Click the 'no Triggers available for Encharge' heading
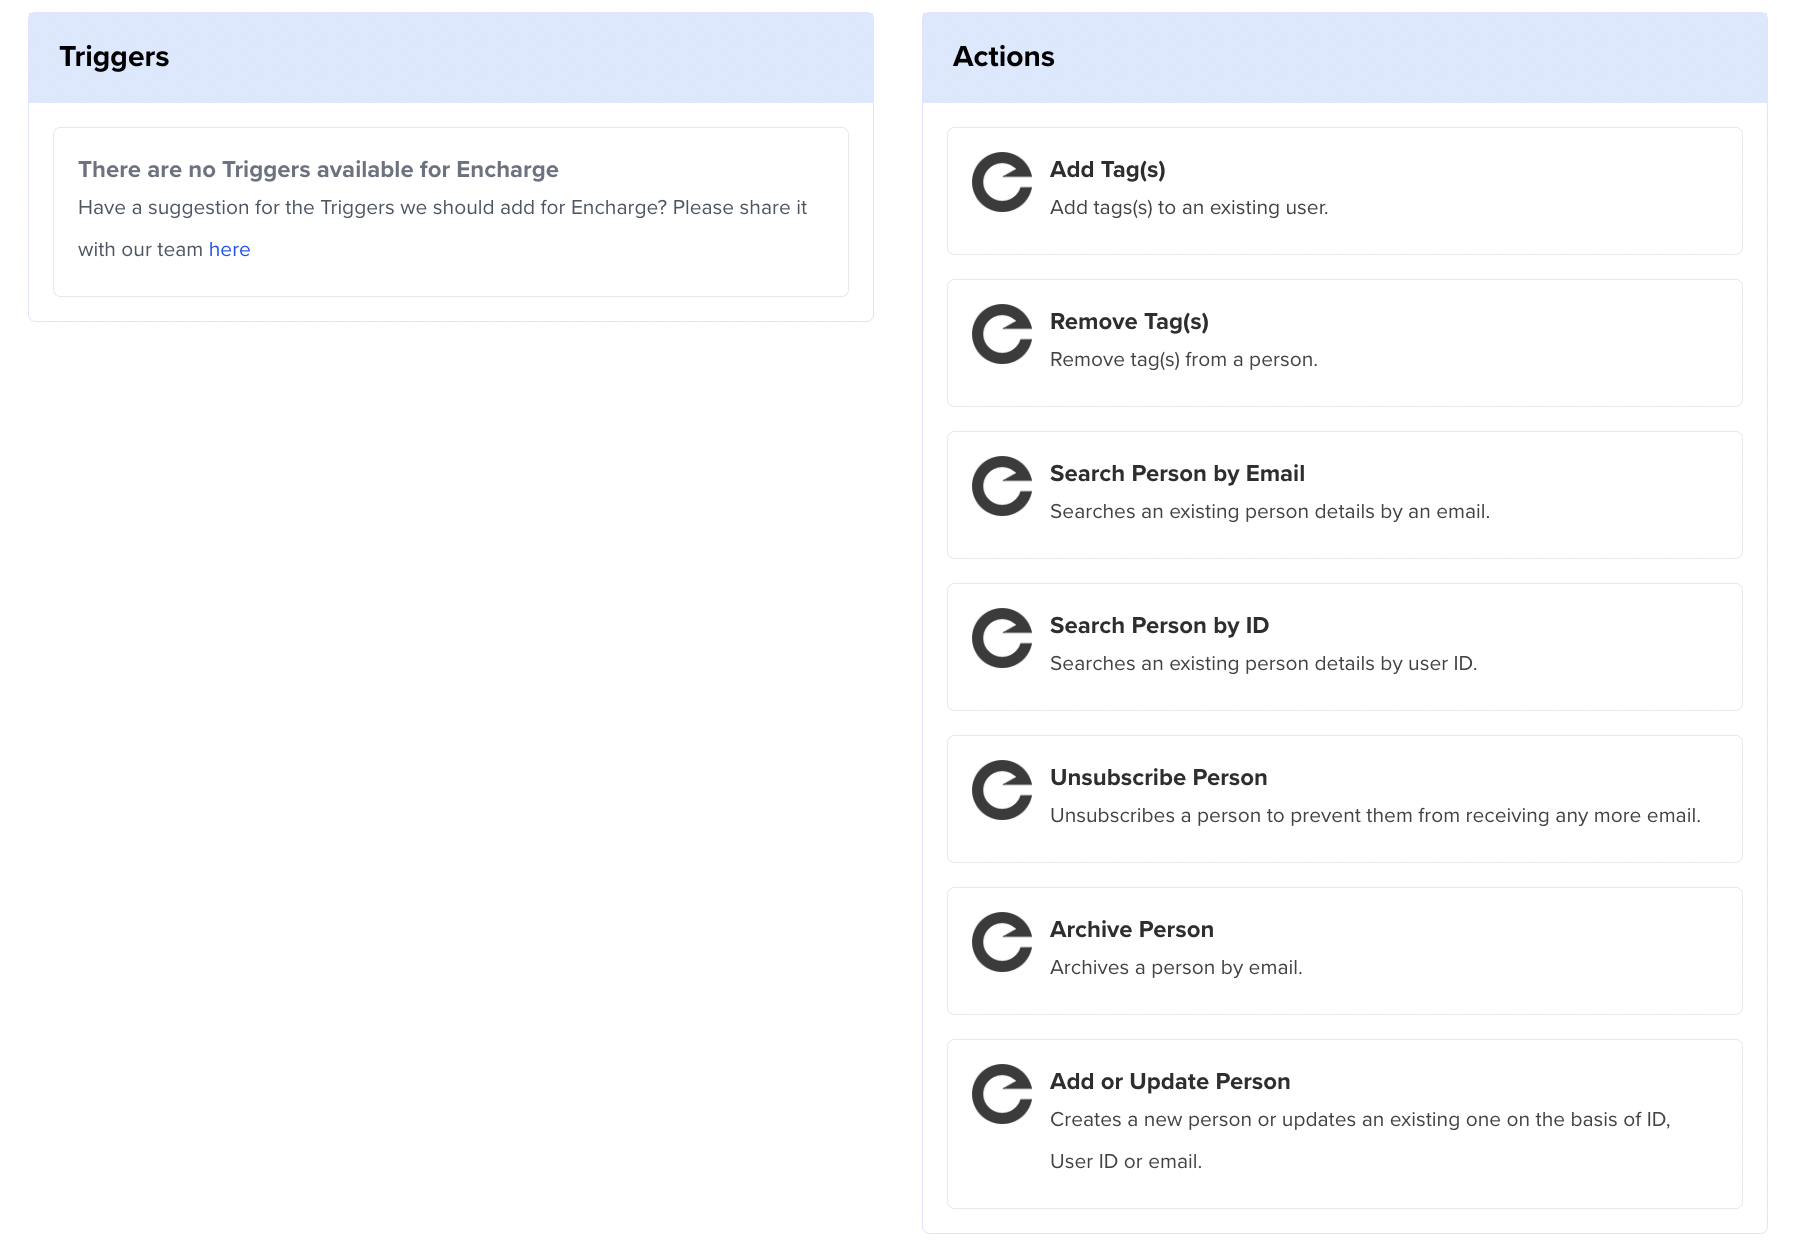 point(318,170)
